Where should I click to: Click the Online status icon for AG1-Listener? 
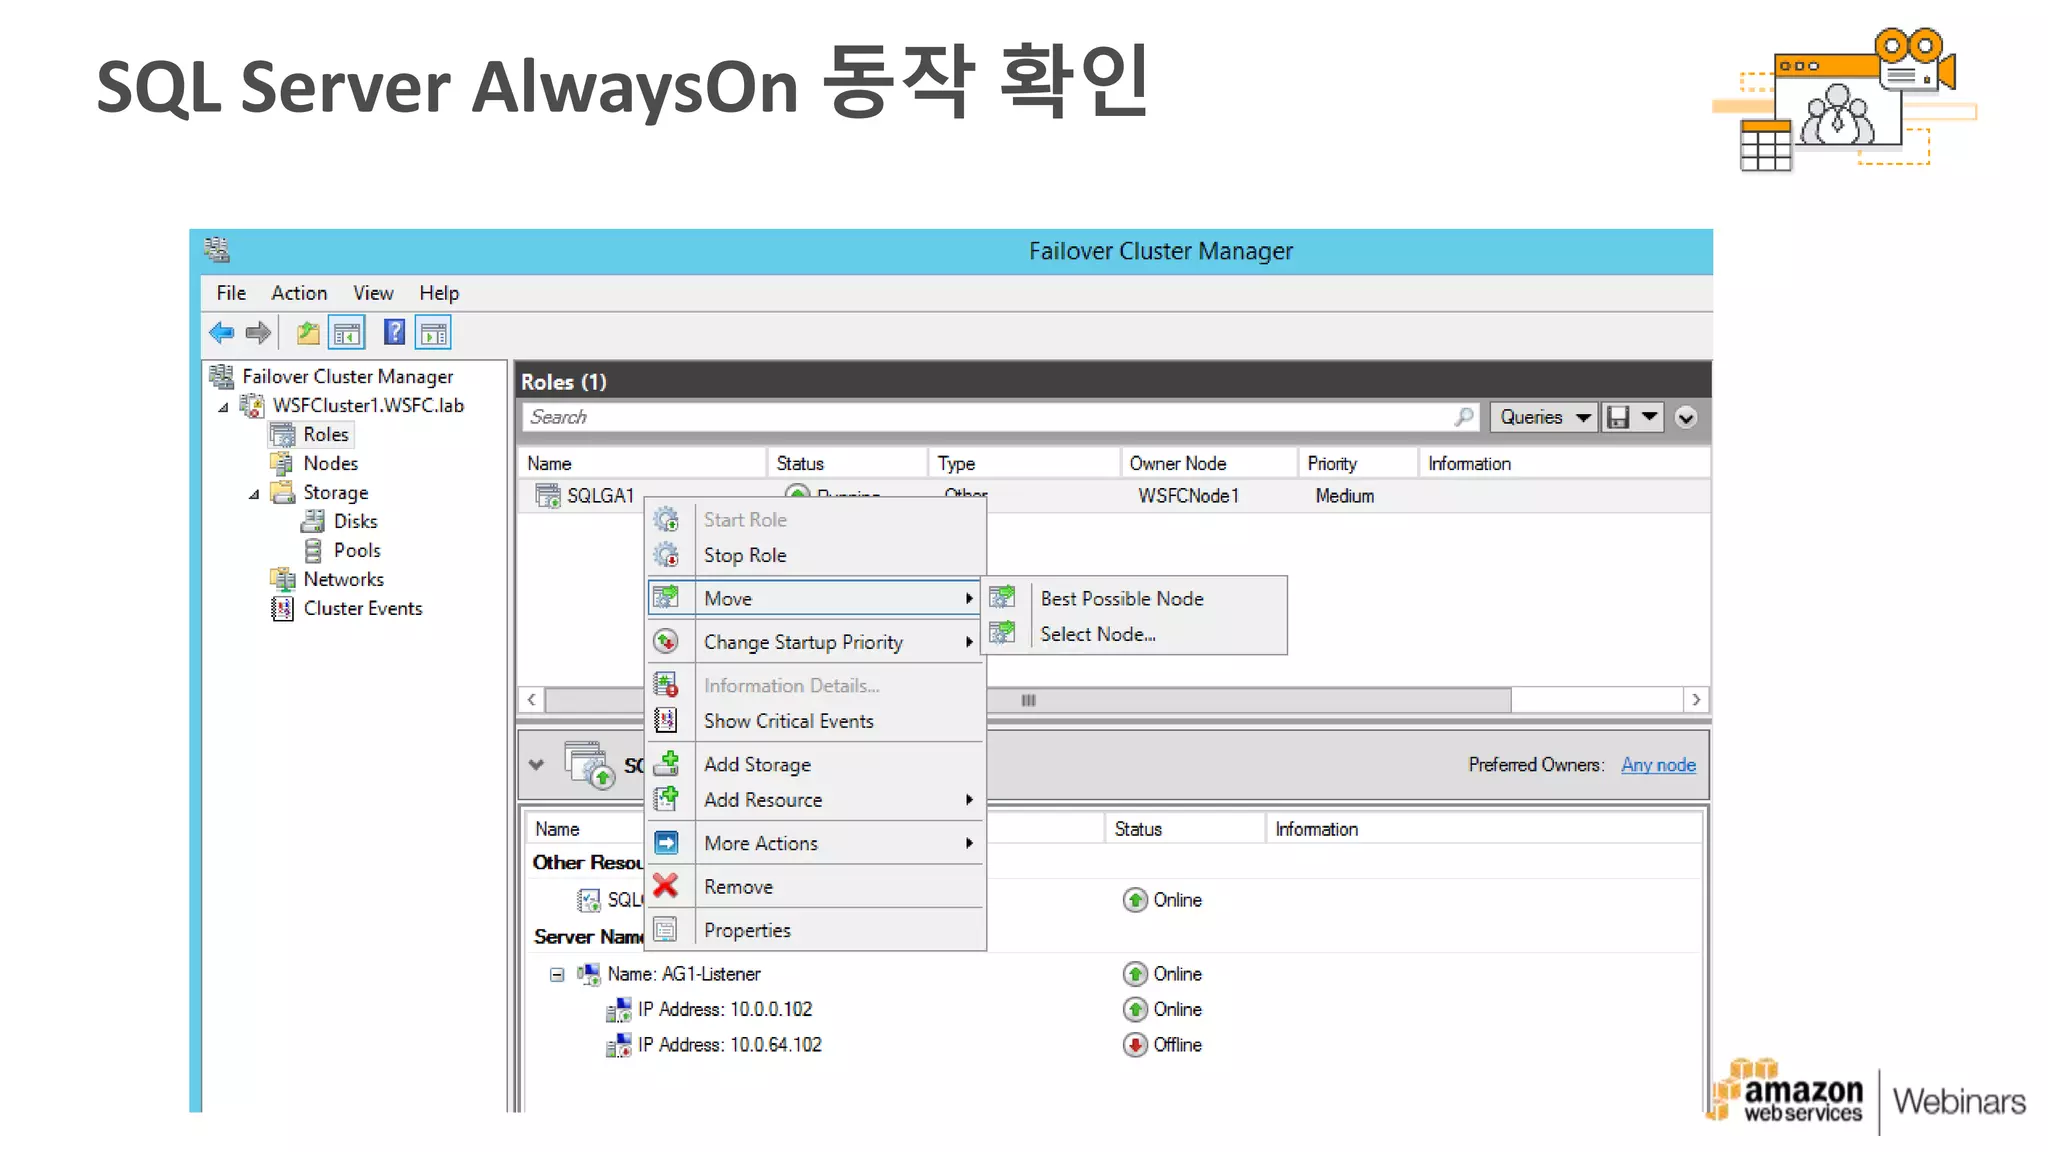[1135, 974]
